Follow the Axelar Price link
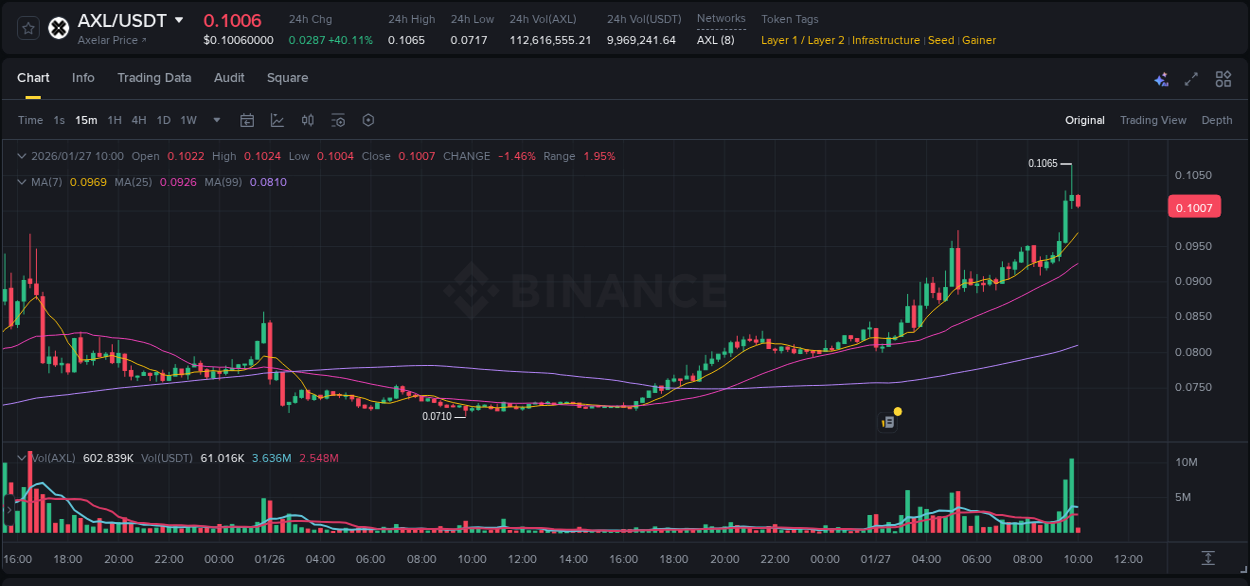The width and height of the screenshot is (1250, 586). click(x=107, y=40)
